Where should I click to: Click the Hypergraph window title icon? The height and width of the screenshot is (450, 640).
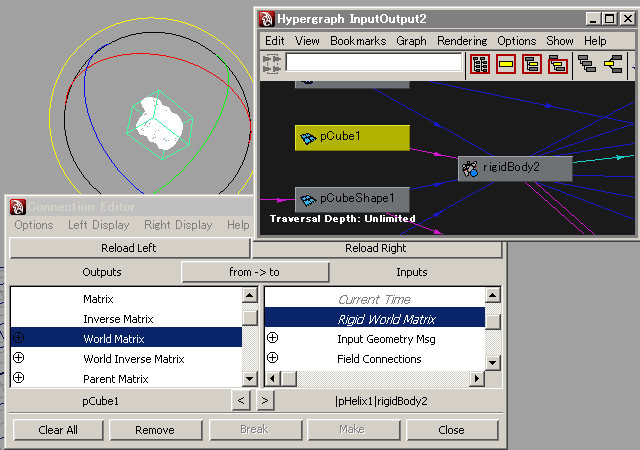point(267,19)
